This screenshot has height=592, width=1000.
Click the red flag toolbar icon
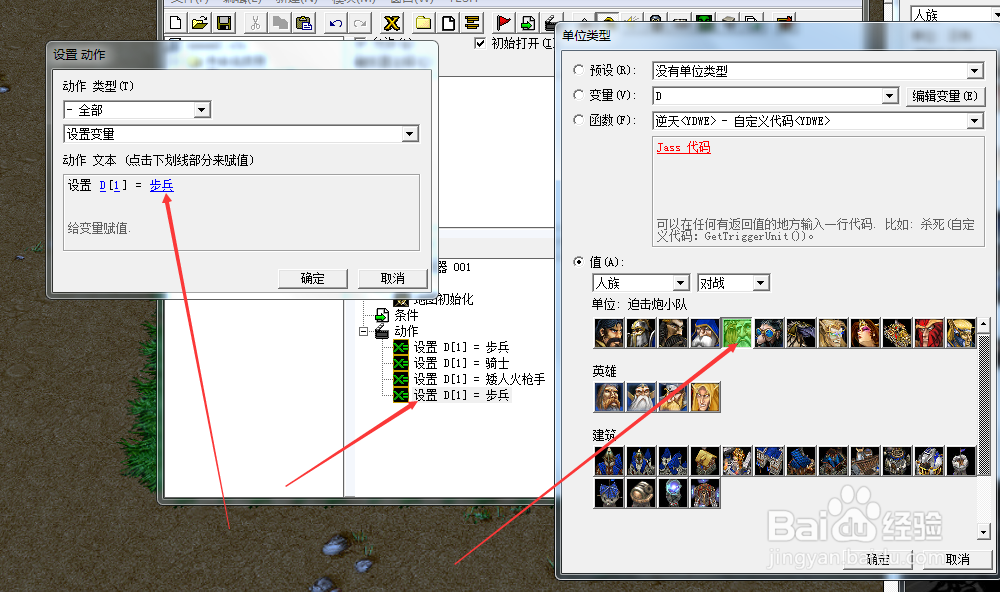click(x=504, y=24)
